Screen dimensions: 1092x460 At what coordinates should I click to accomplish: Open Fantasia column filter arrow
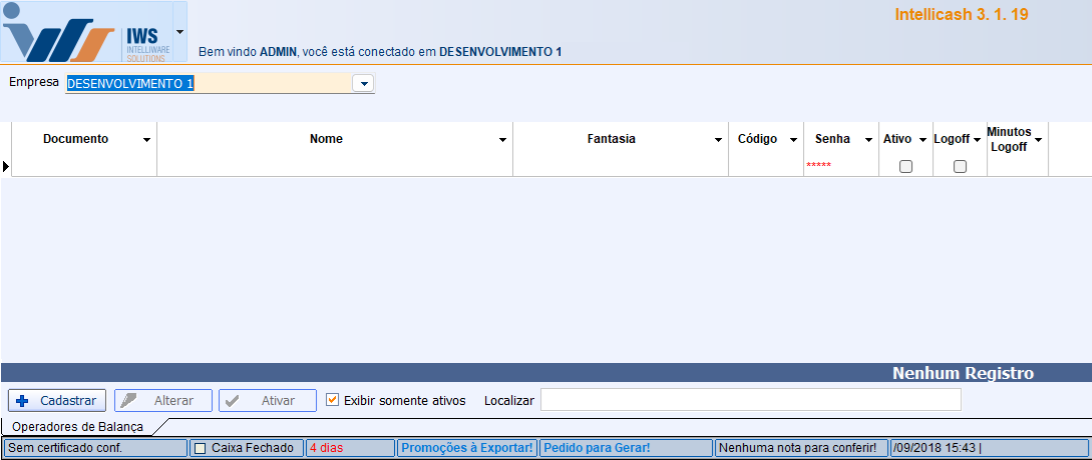(x=718, y=140)
